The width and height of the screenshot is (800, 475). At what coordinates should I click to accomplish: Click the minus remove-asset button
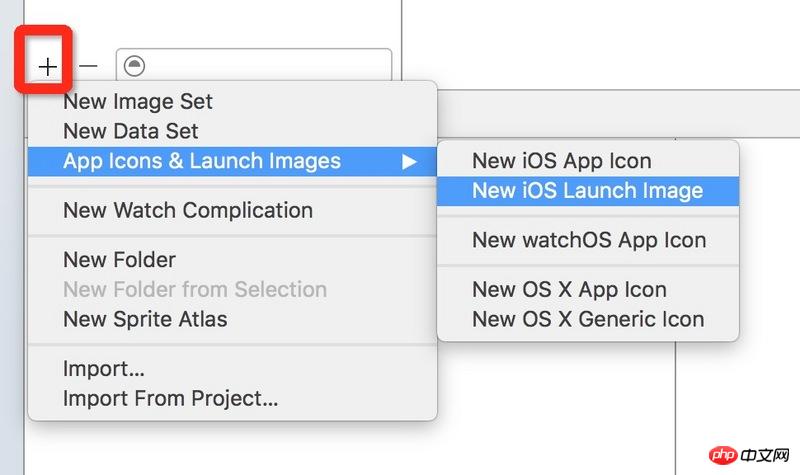89,66
